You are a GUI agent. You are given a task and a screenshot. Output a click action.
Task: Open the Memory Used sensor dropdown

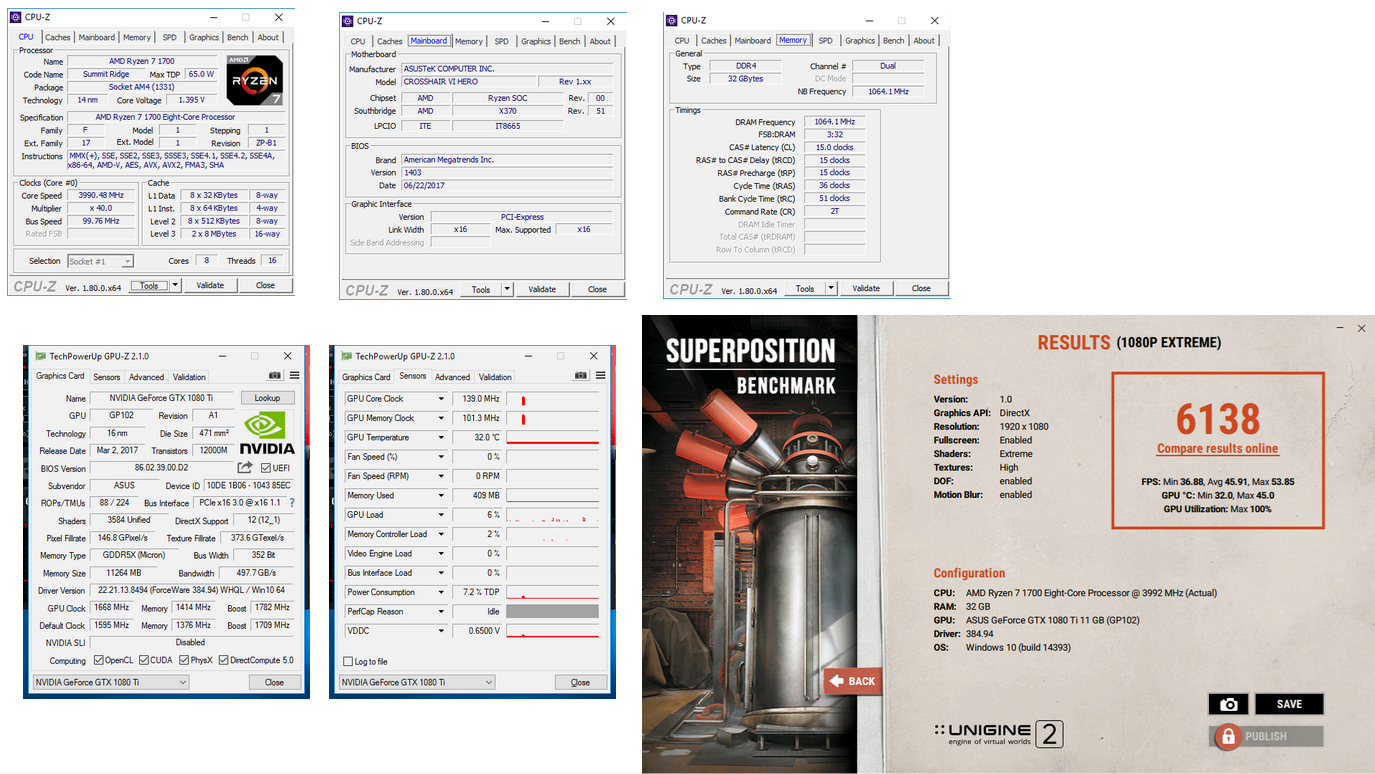point(441,495)
